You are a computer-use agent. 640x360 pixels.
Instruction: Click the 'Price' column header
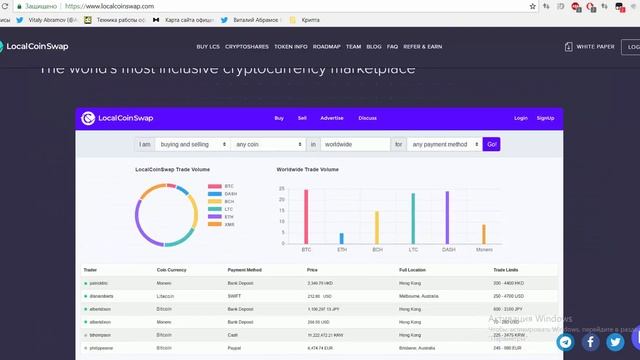(312, 270)
